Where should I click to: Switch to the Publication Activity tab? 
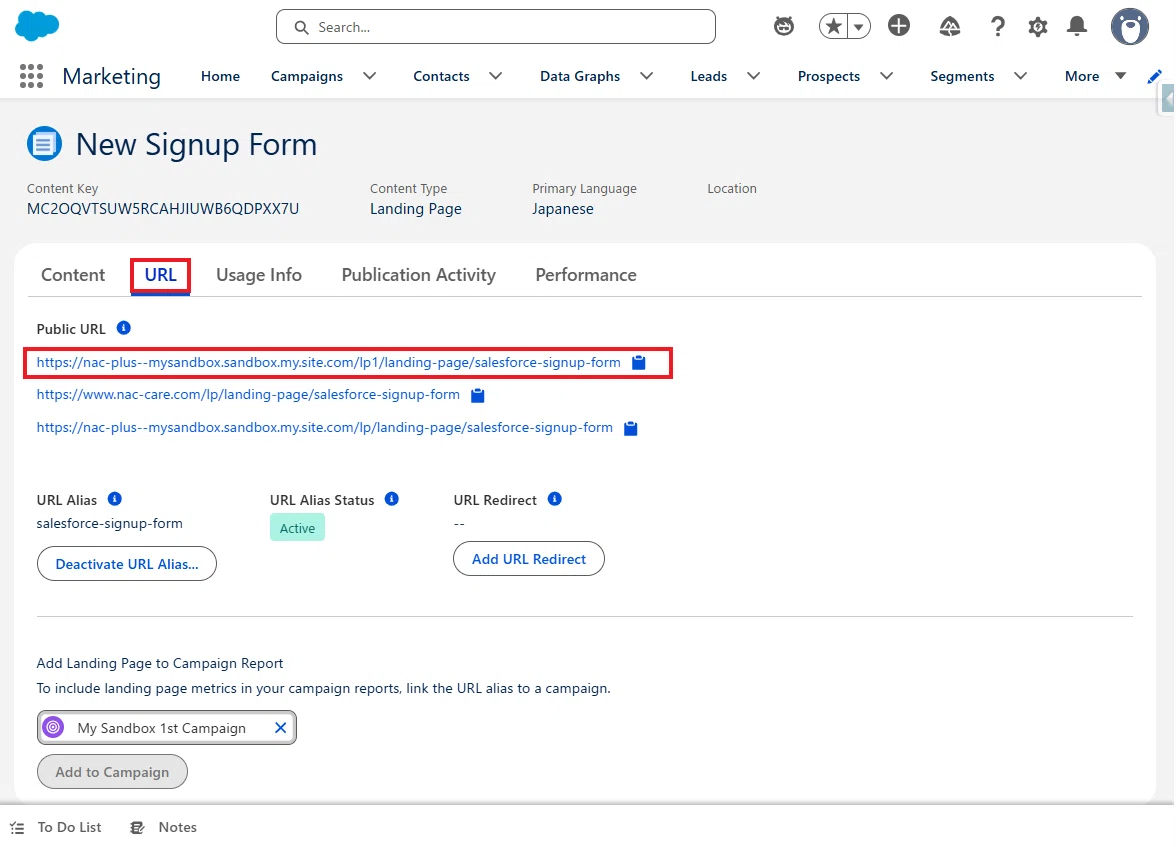pos(418,275)
